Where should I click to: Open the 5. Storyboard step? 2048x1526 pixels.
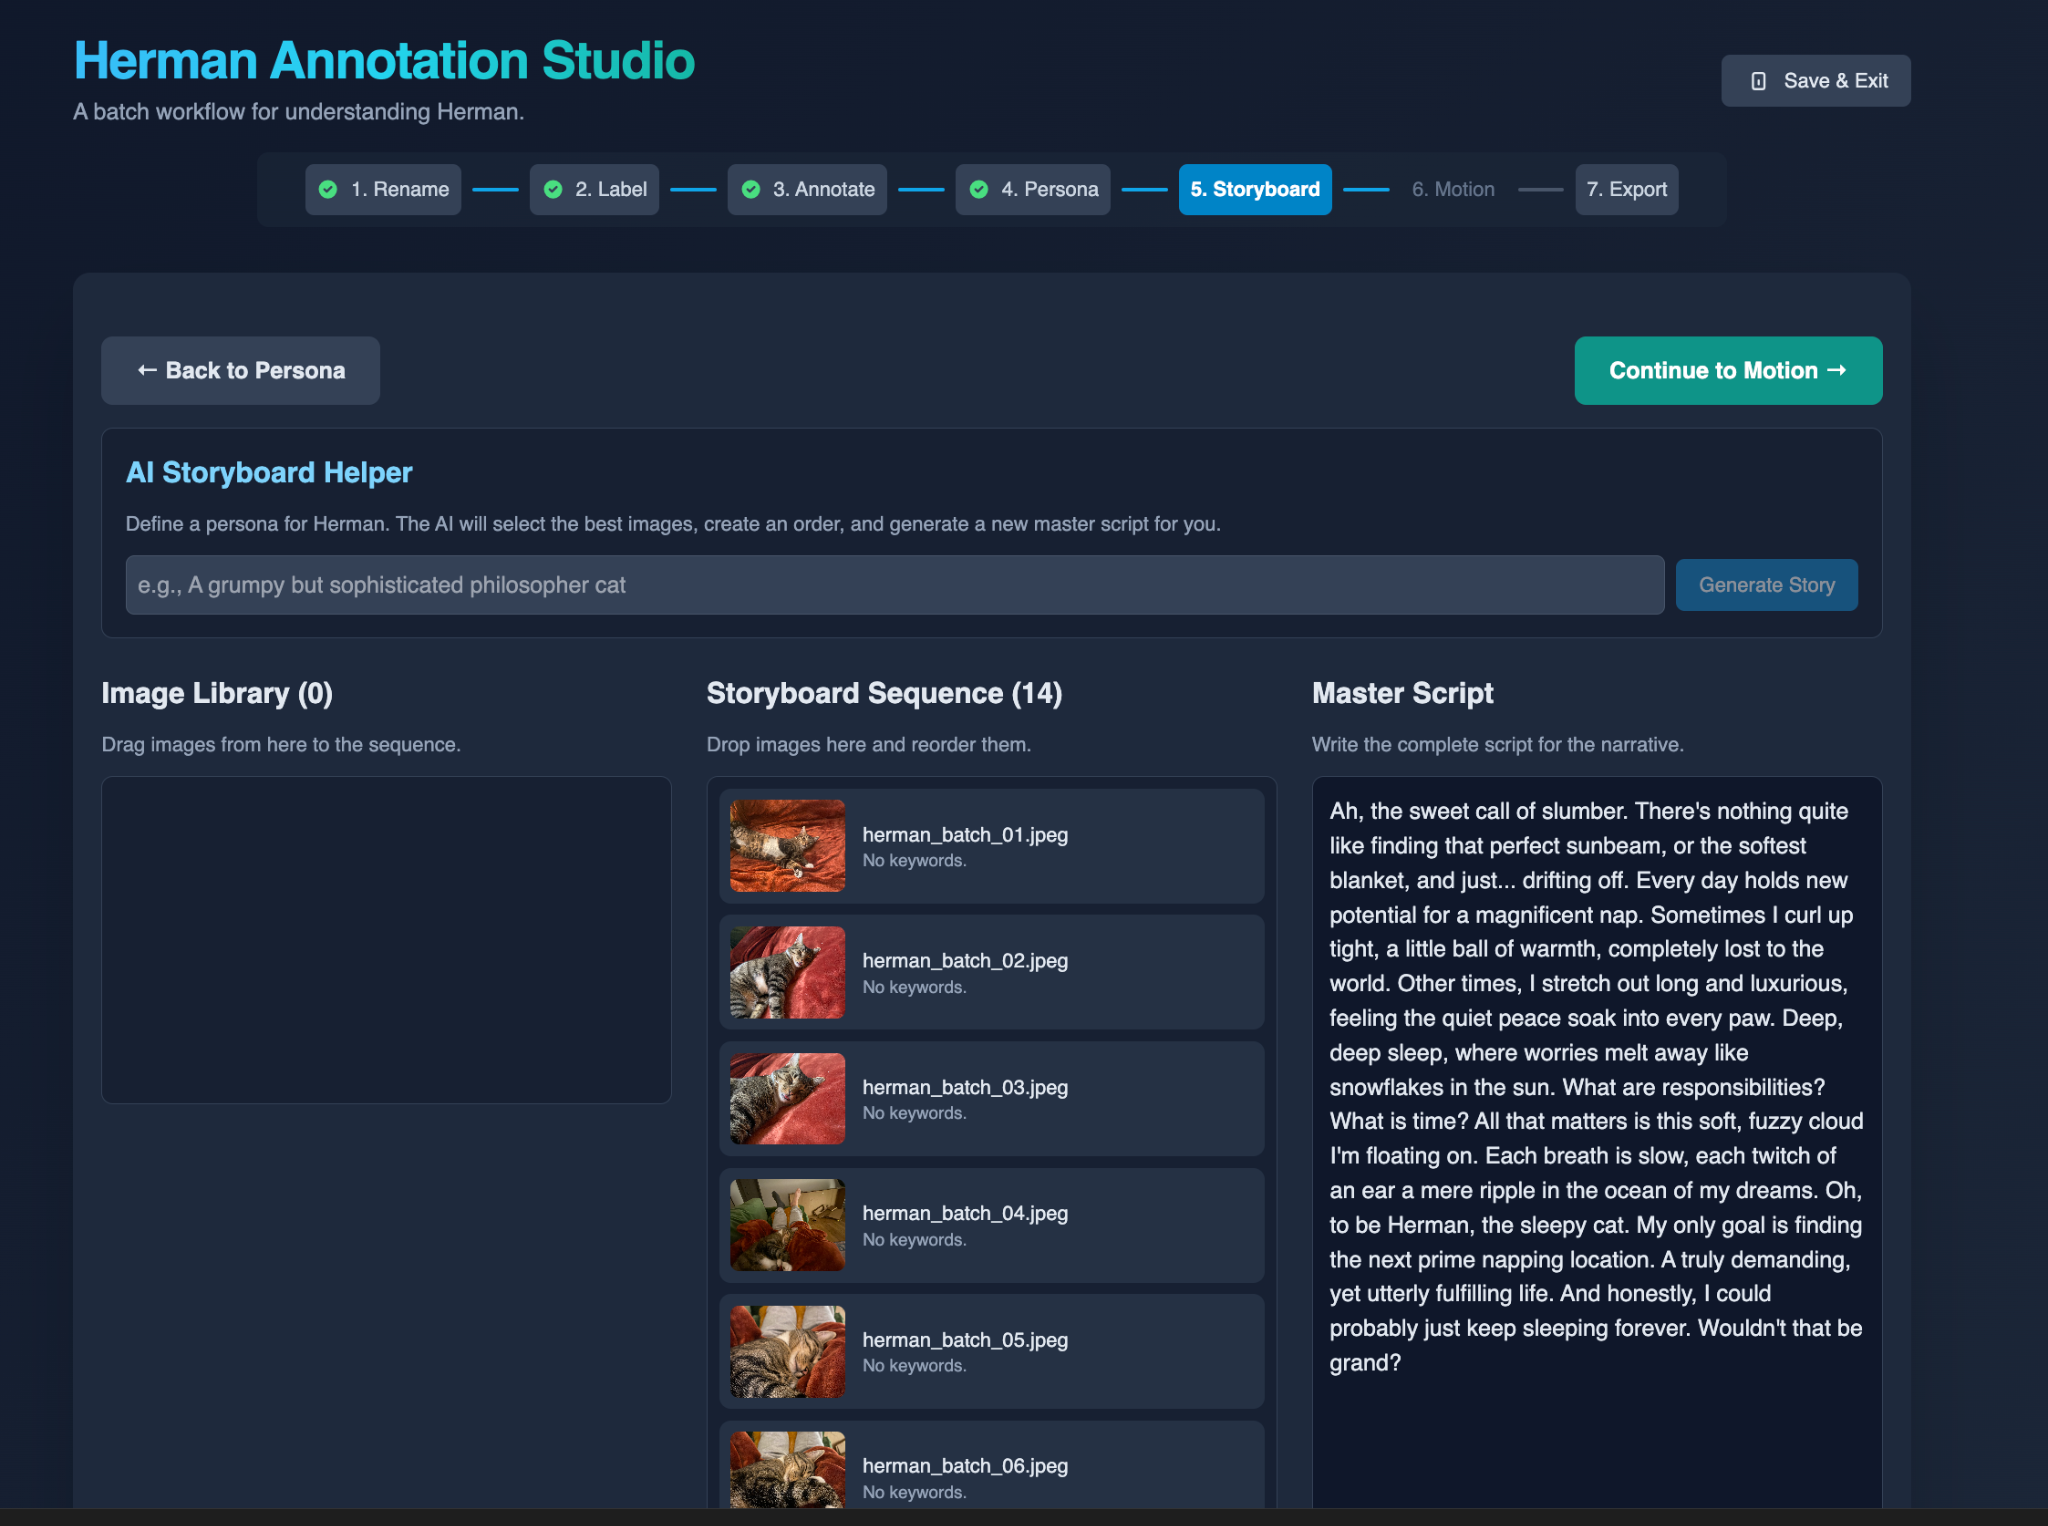pyautogui.click(x=1254, y=189)
